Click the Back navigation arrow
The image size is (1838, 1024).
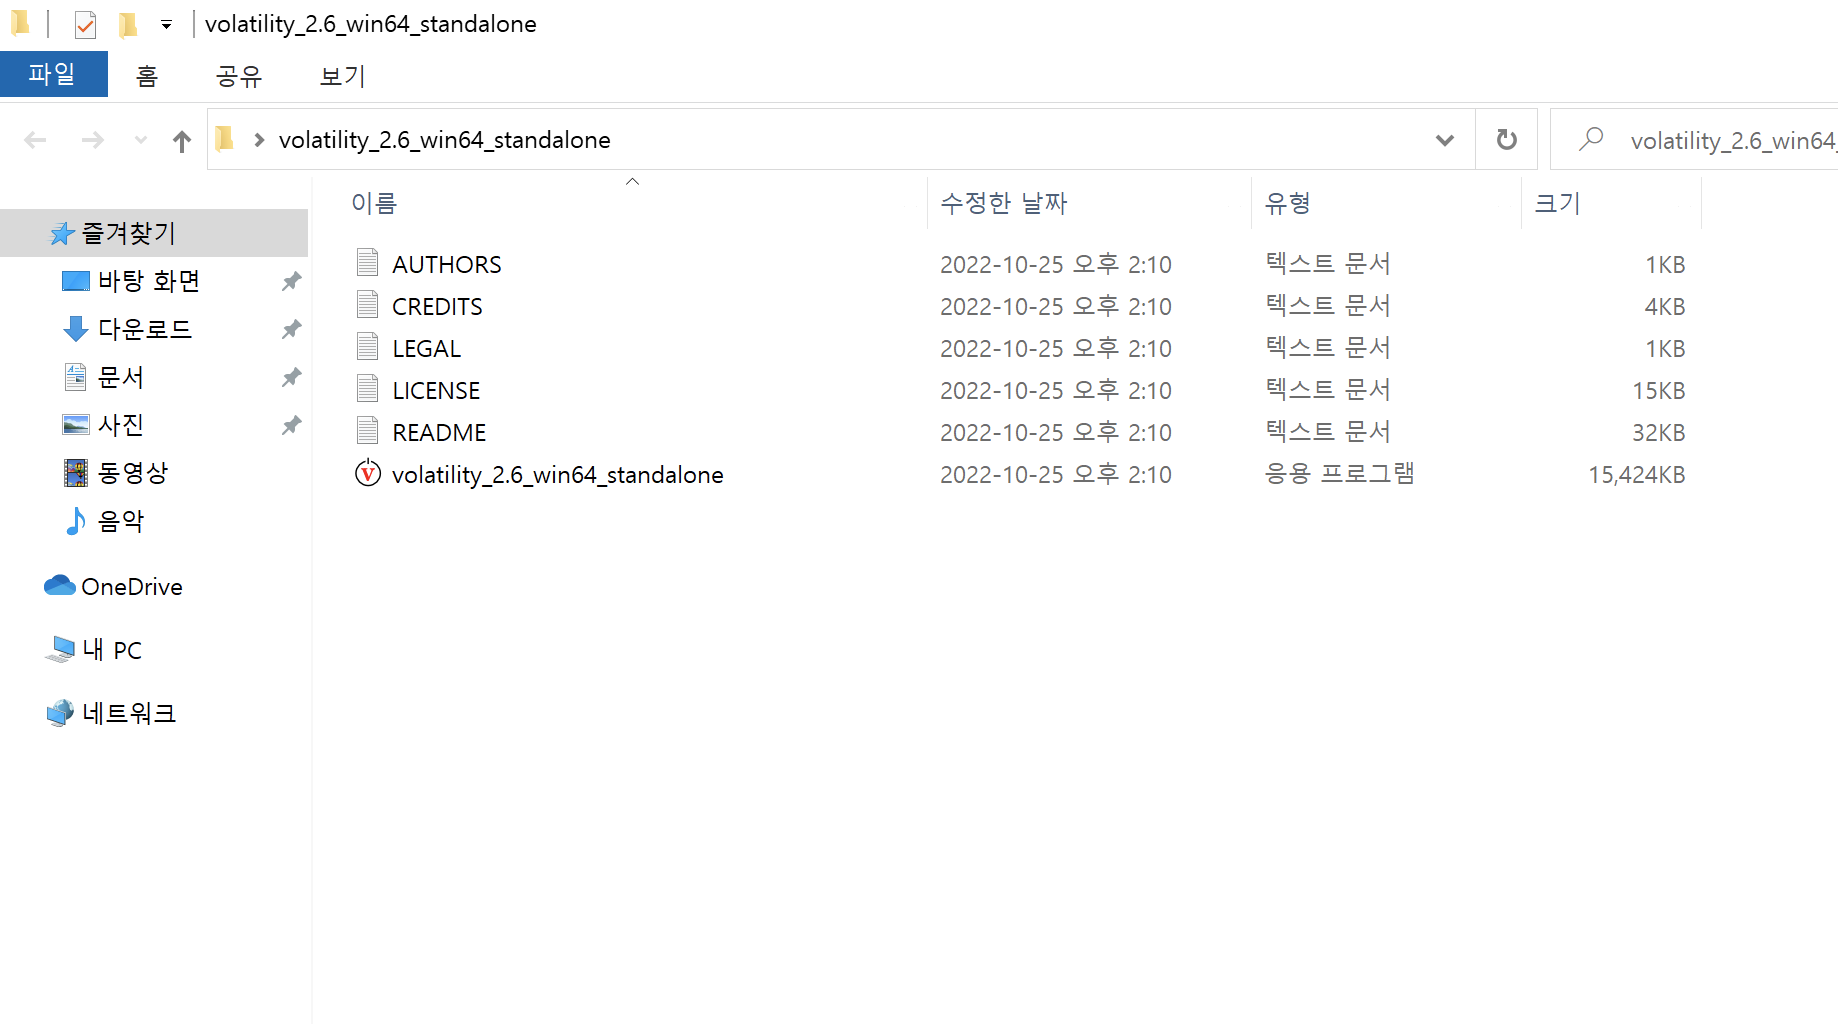[x=35, y=140]
